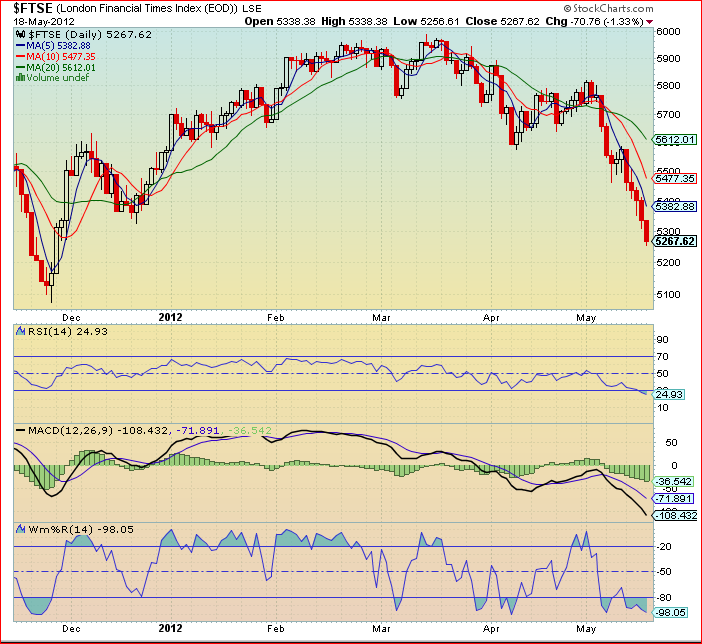
Task: Select the $FTSE ticker title
Action: (x=33, y=8)
